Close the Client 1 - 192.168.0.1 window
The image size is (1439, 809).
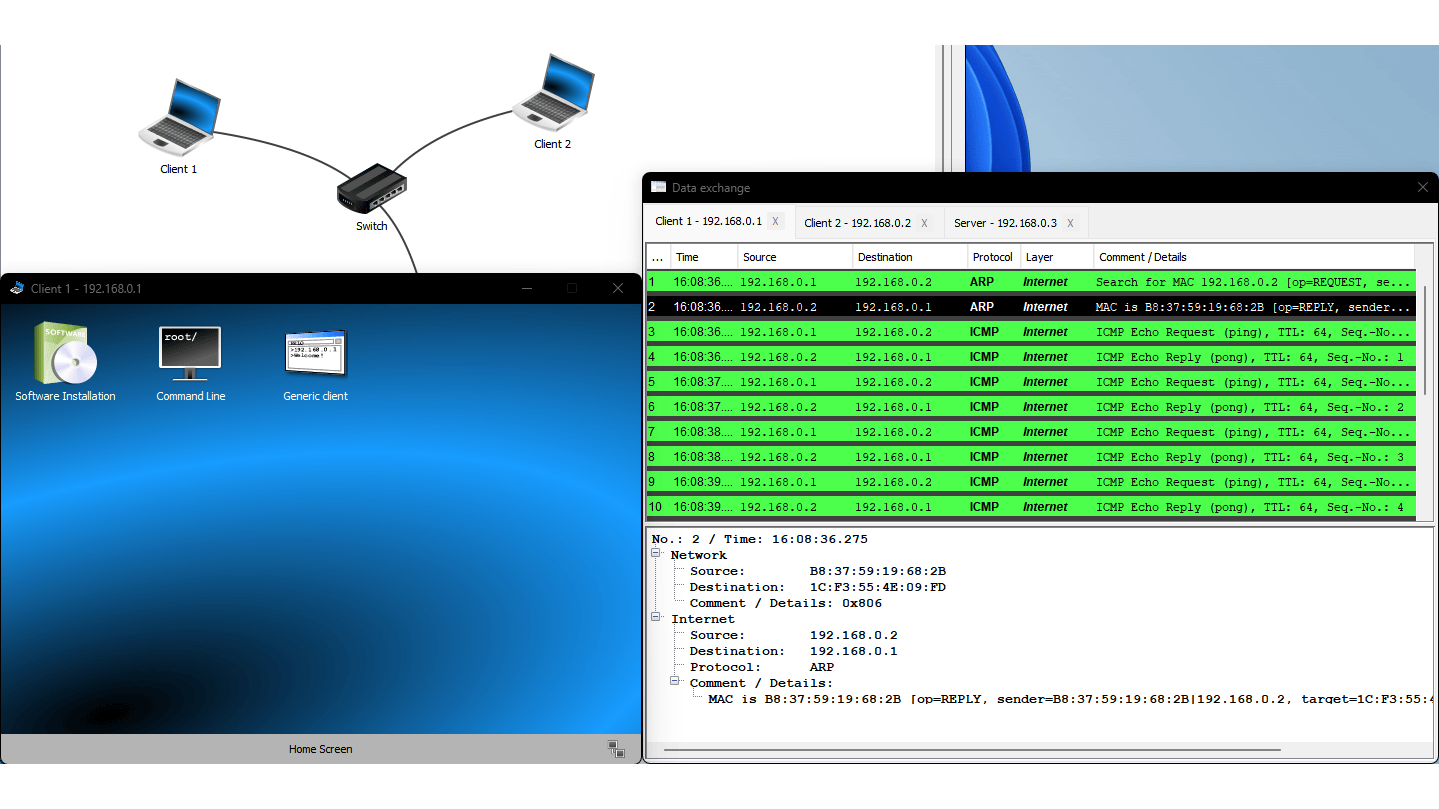click(618, 288)
